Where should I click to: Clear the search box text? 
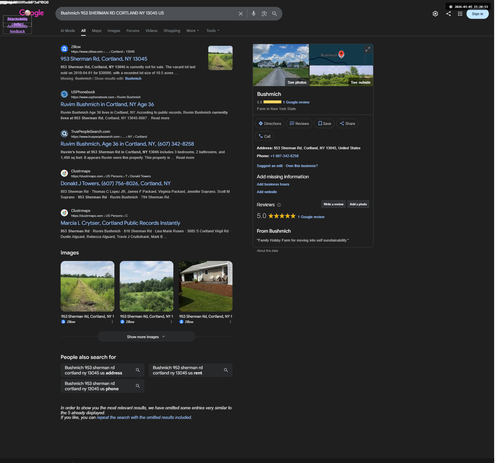(x=240, y=14)
